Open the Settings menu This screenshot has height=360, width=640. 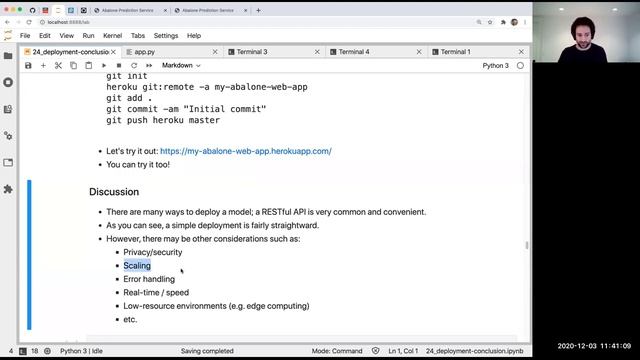click(166, 36)
